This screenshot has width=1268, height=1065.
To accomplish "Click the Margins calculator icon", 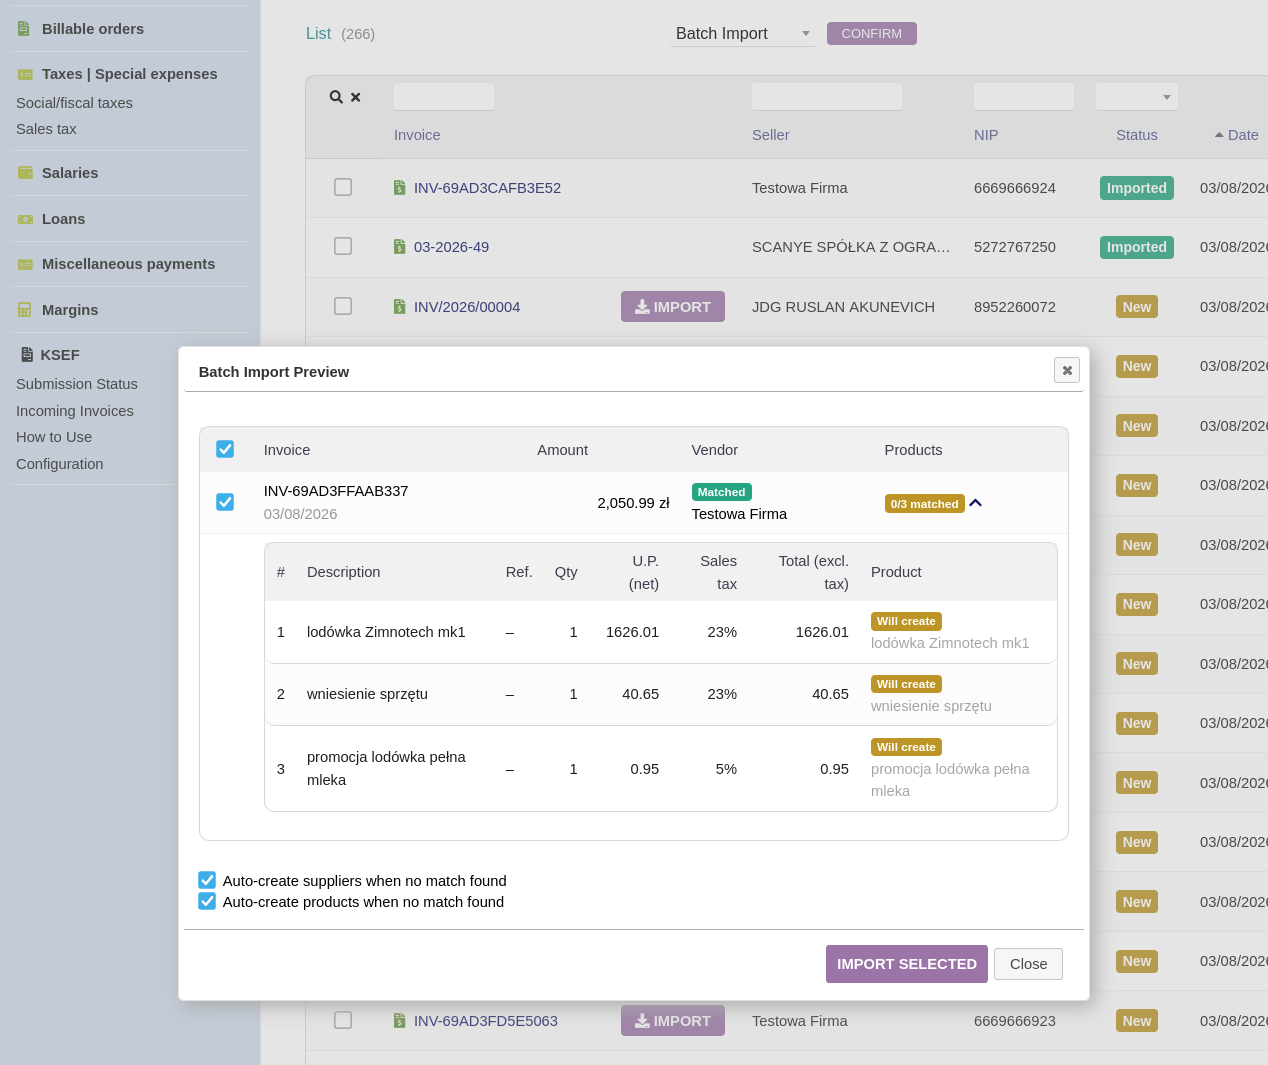I will point(25,310).
